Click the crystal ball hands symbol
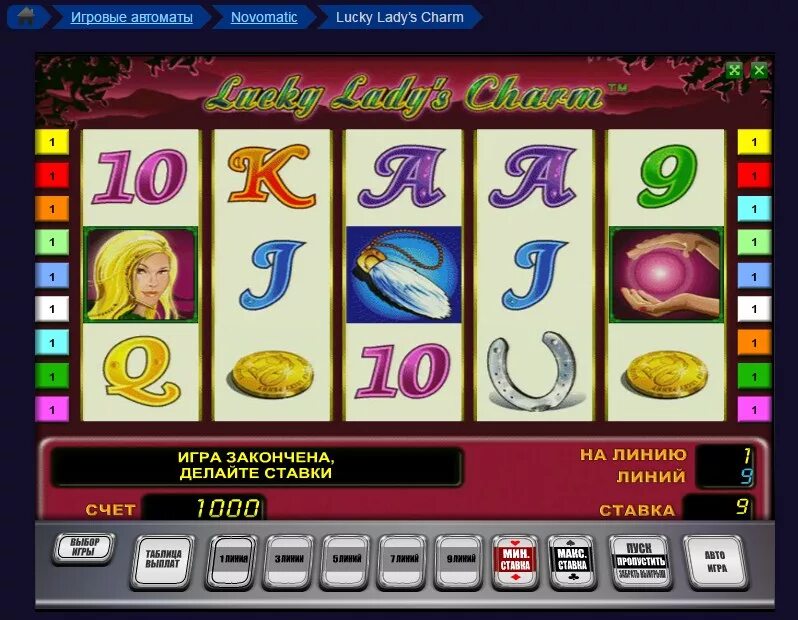The width and height of the screenshot is (798, 620). [x=666, y=275]
